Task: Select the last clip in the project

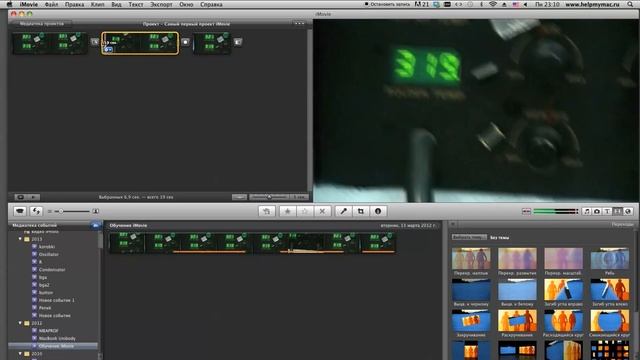Action: (x=212, y=43)
